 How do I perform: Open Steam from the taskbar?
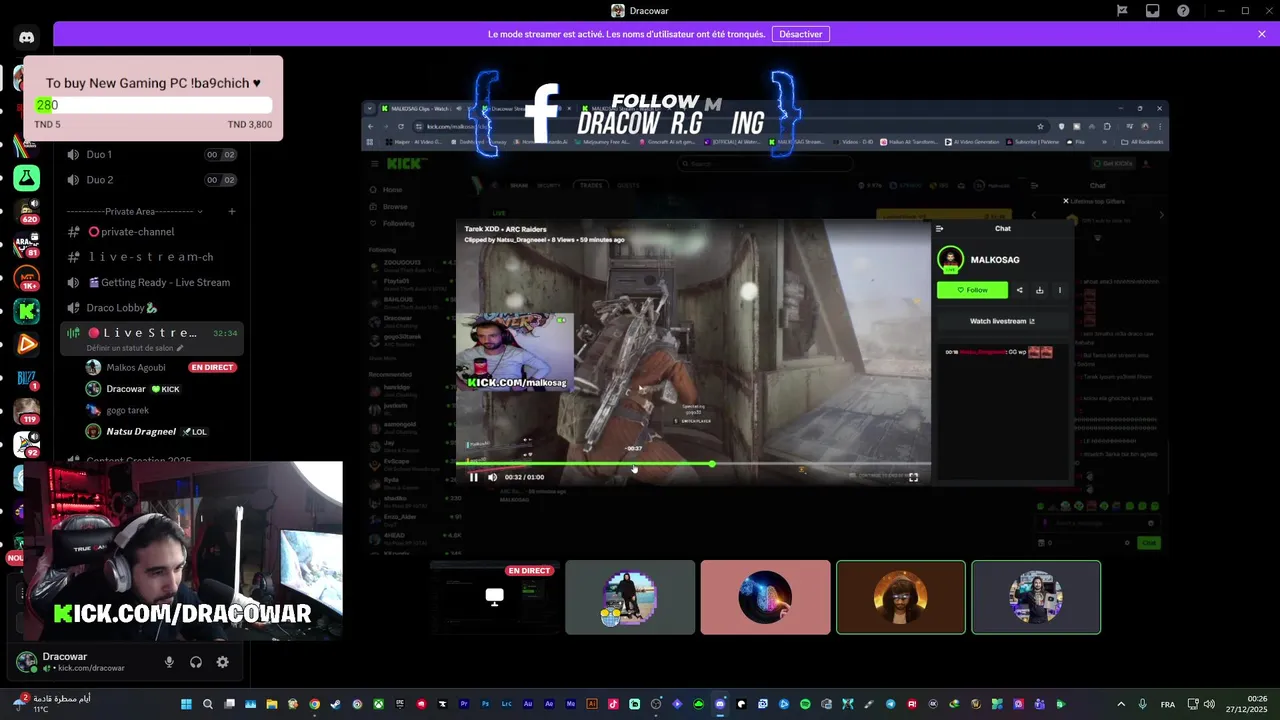[x=335, y=704]
